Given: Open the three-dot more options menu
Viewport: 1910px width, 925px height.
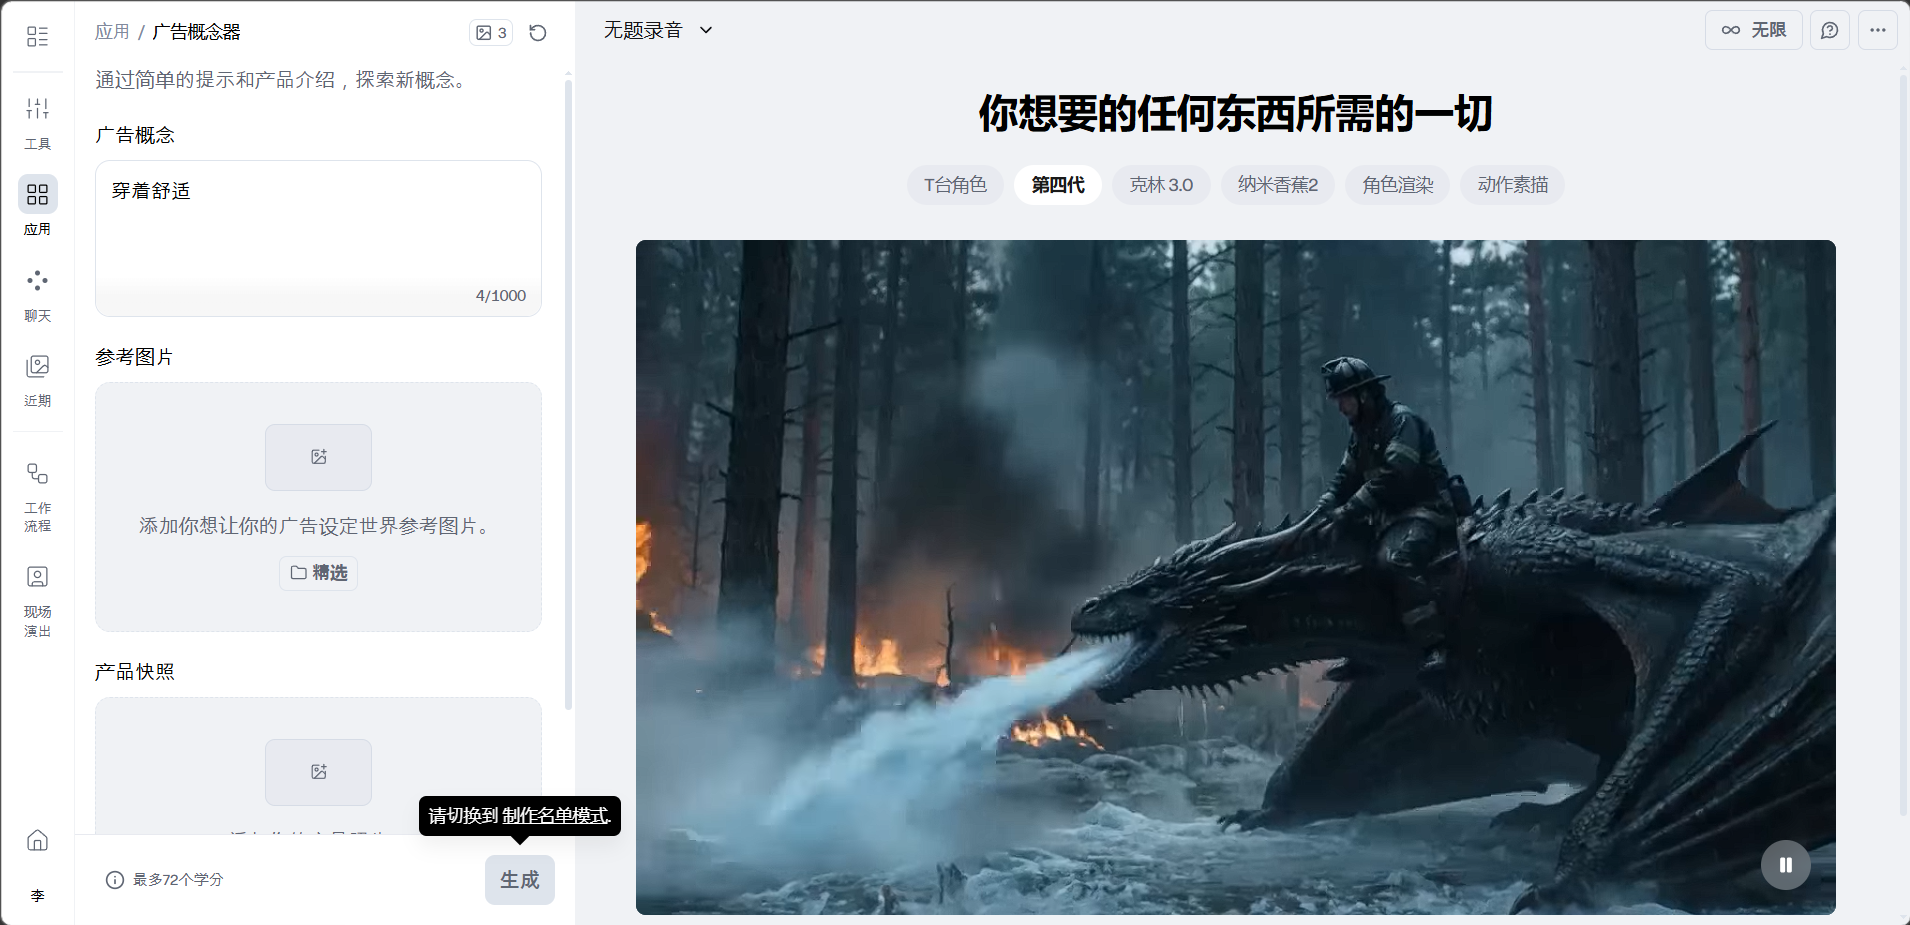Looking at the screenshot, I should pos(1877,30).
